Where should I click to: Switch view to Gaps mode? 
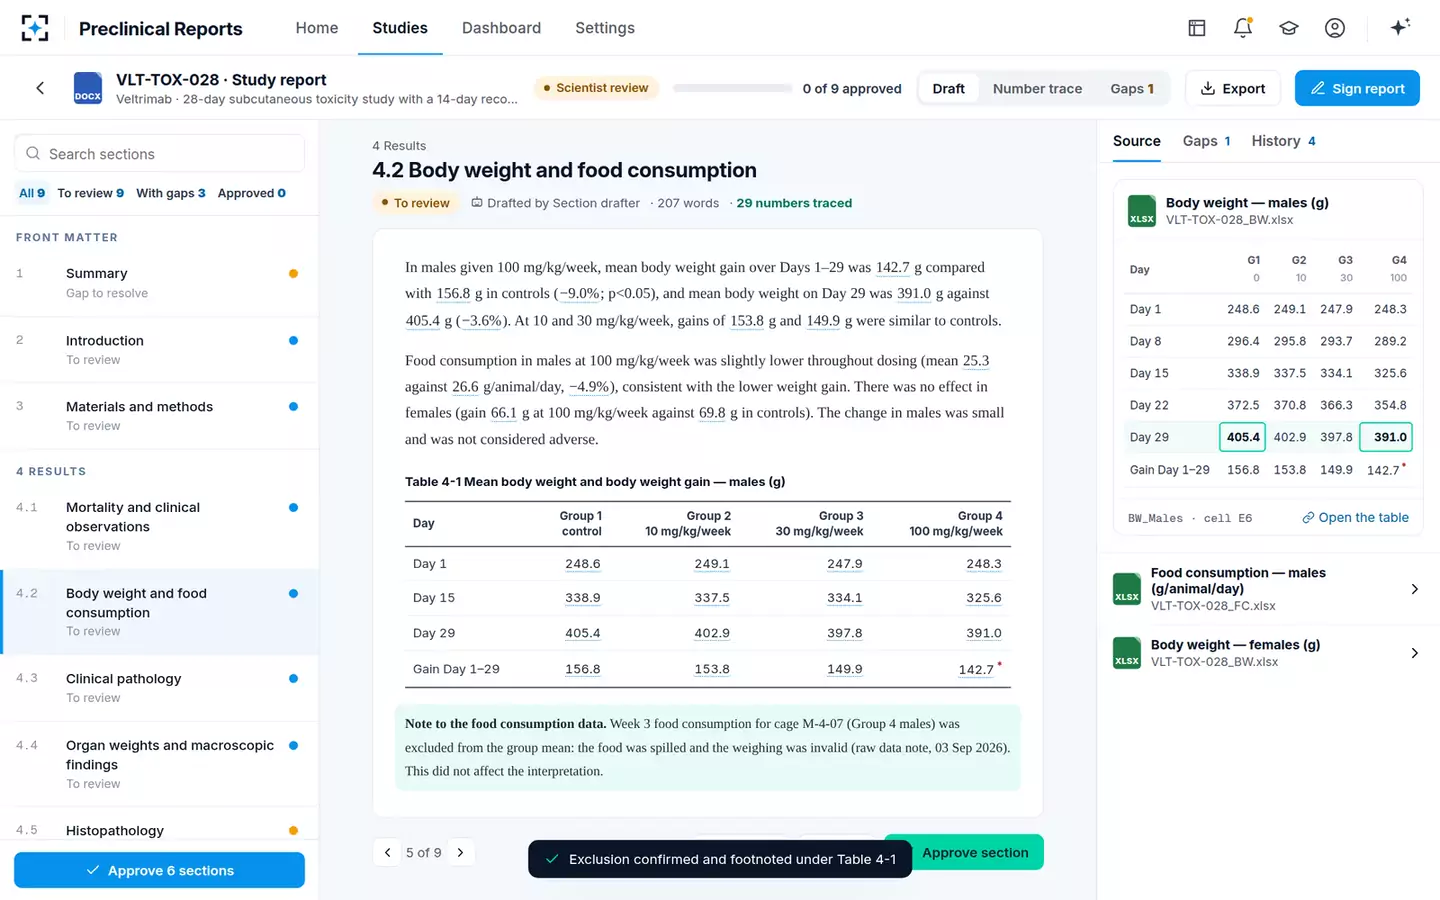click(1132, 88)
